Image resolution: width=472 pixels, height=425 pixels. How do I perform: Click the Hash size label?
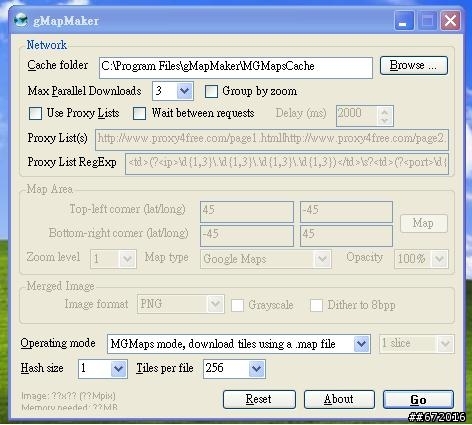tap(42, 368)
